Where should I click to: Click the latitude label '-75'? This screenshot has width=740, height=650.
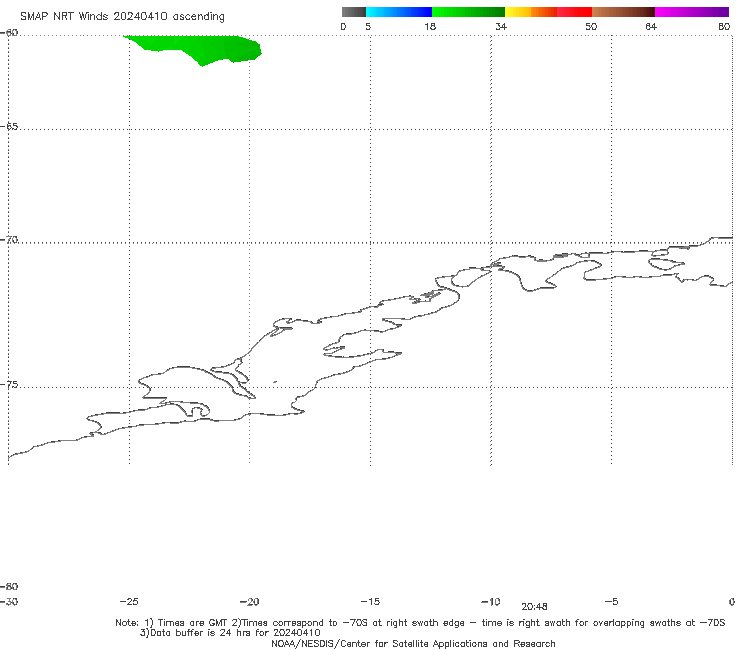[9, 384]
